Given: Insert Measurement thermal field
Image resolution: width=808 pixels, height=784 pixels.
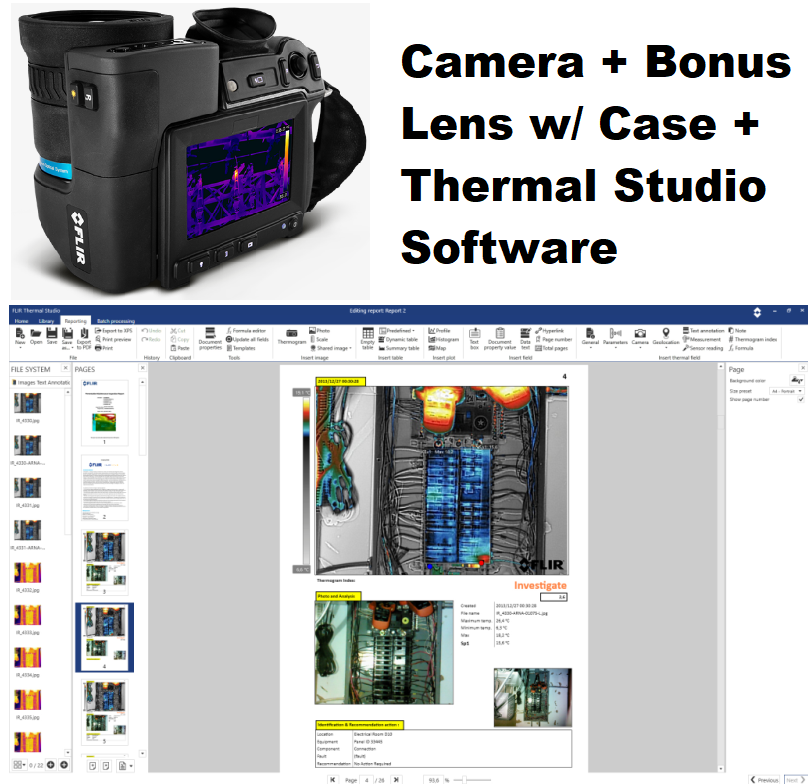Looking at the screenshot, I should coord(702,339).
